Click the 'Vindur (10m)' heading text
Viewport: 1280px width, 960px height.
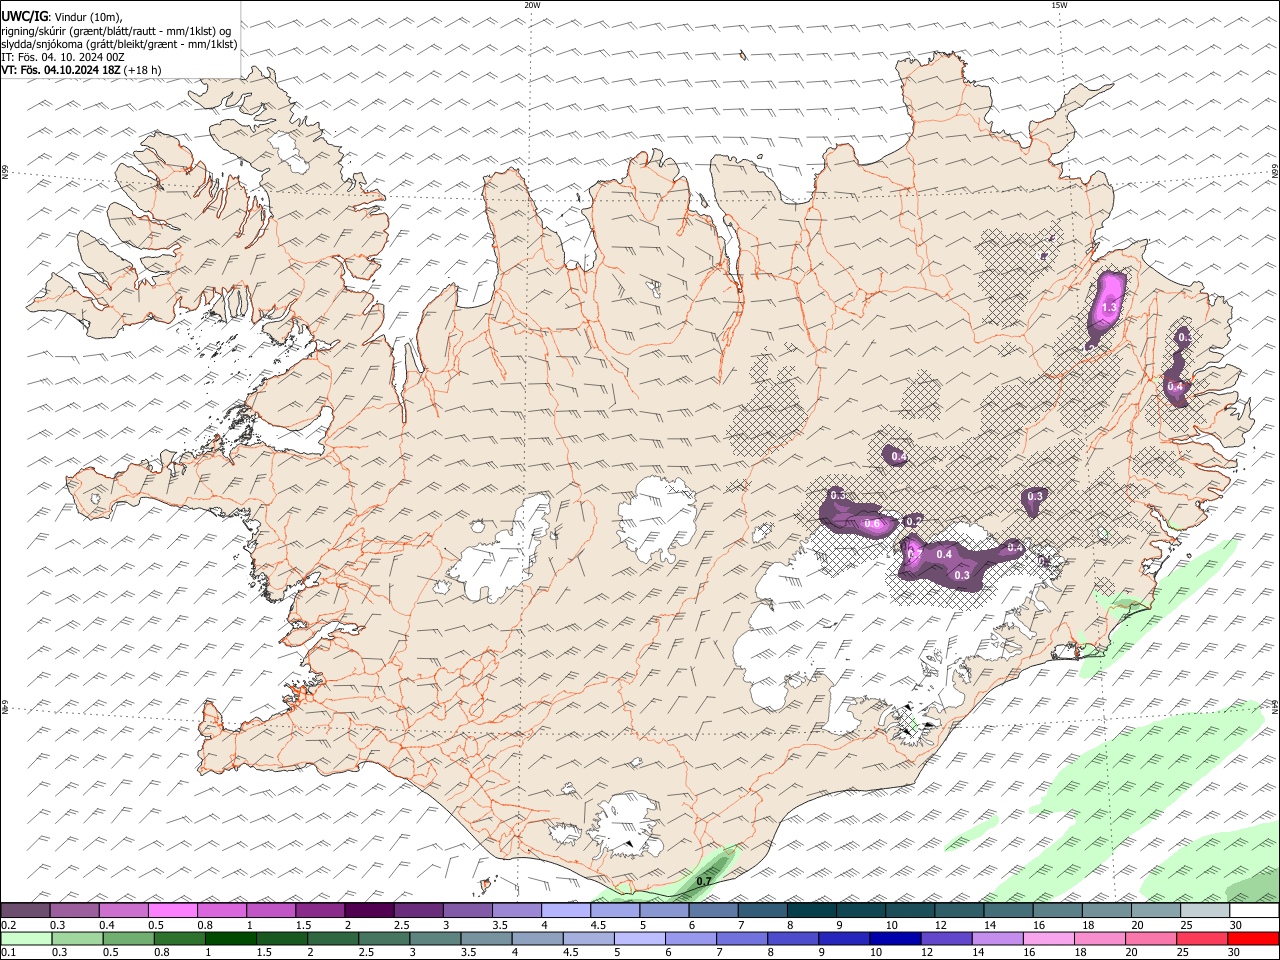[90, 17]
